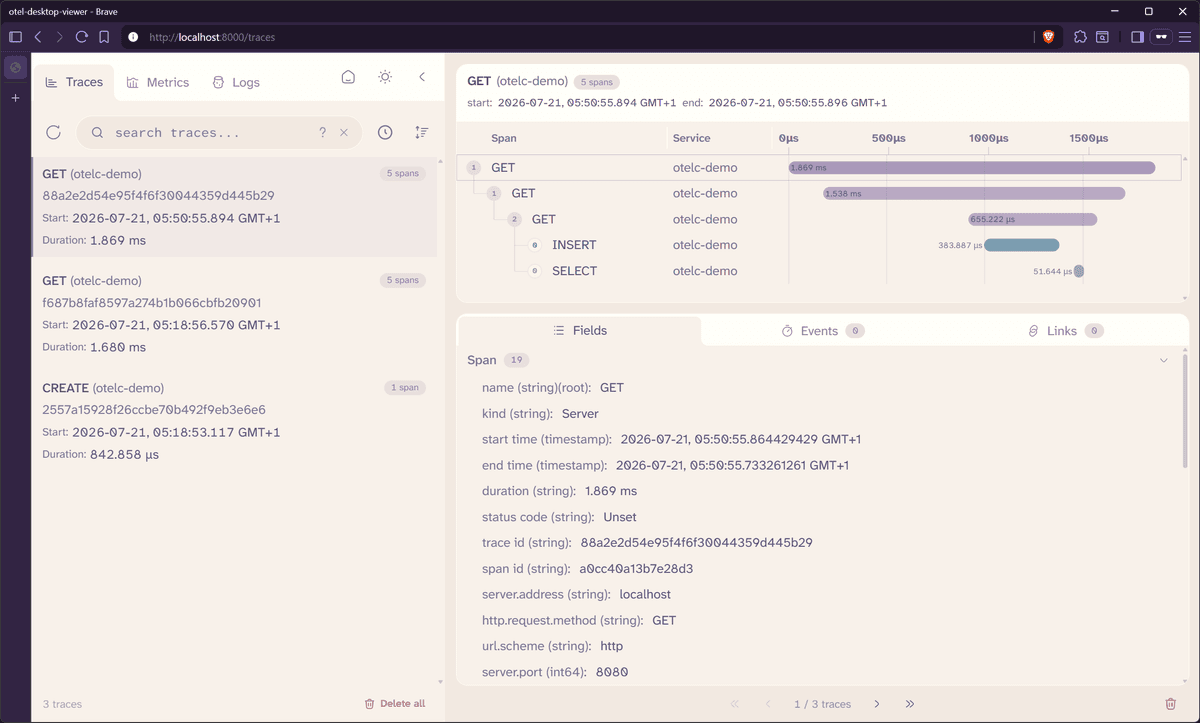The width and height of the screenshot is (1200, 723).
Task: Delete the current trace with trash icon
Action: 1171,704
